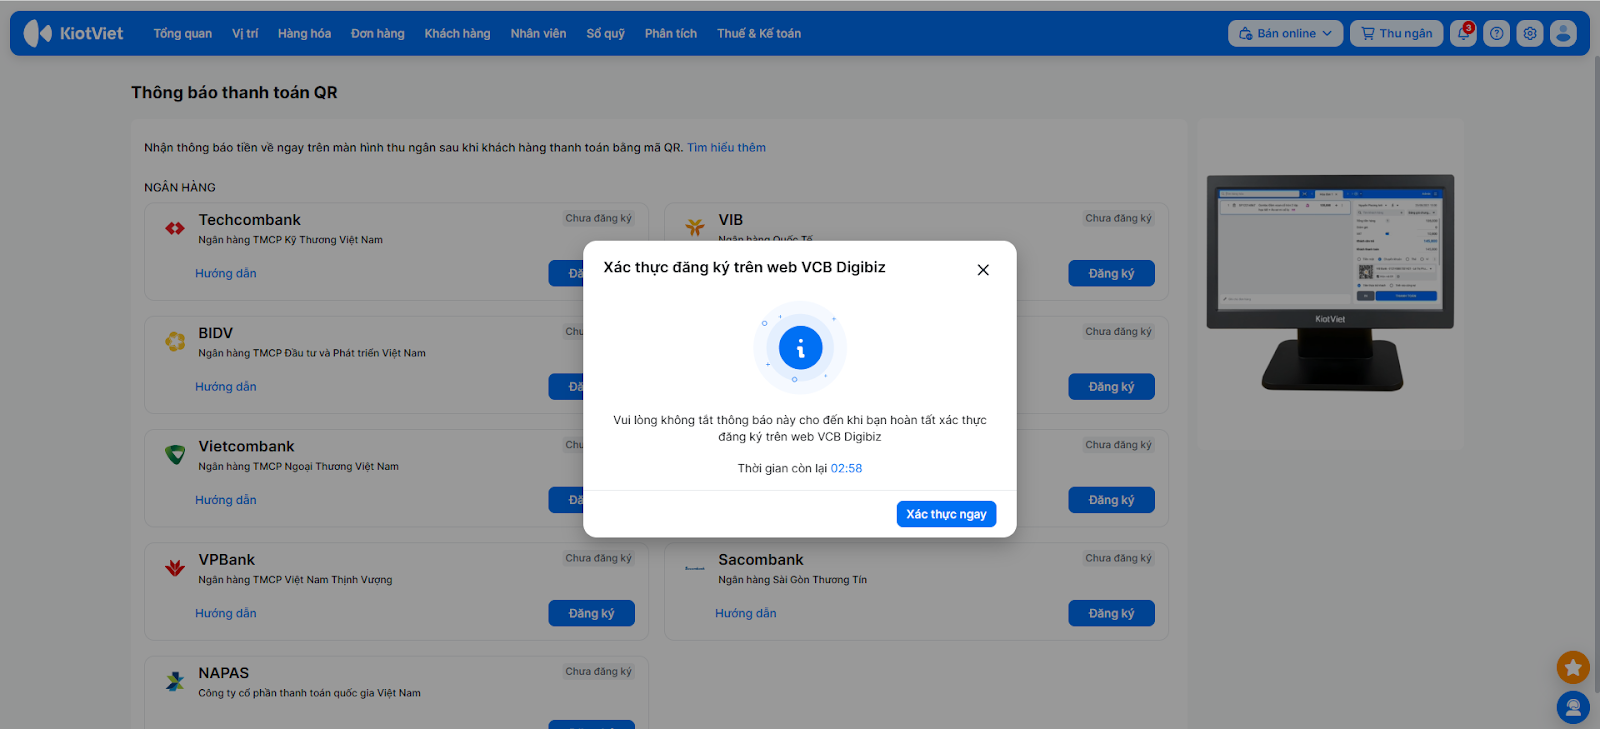The height and width of the screenshot is (729, 1600).
Task: Click Đăng ký for Sacombank
Action: pyautogui.click(x=1111, y=613)
